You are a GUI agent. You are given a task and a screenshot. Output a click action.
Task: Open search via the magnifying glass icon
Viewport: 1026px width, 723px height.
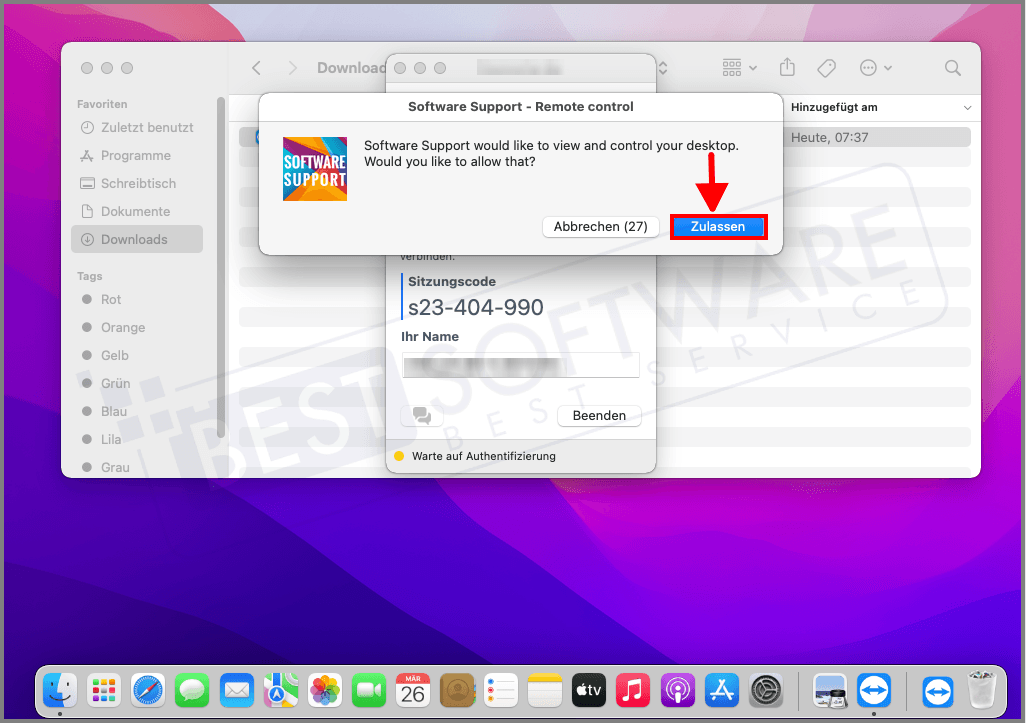tap(952, 67)
